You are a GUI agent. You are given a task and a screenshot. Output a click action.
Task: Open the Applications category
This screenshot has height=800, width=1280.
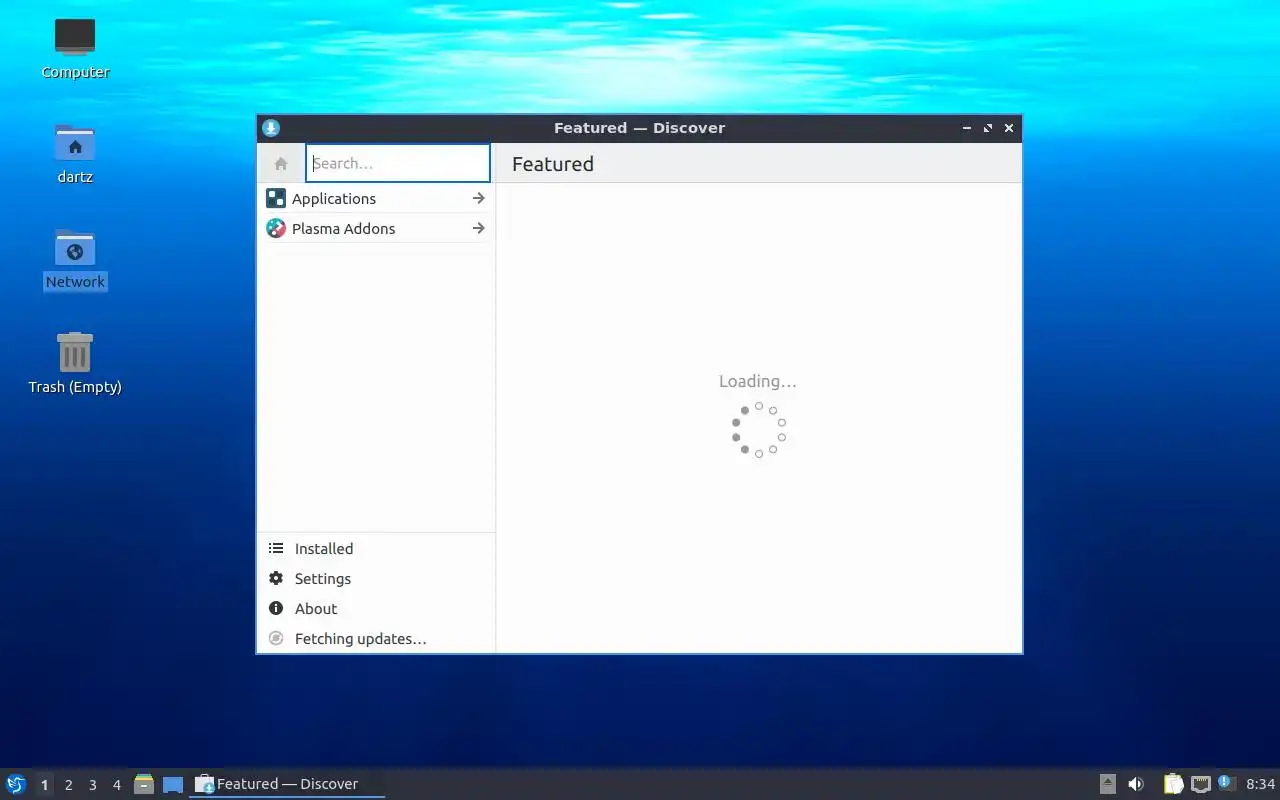pos(376,198)
